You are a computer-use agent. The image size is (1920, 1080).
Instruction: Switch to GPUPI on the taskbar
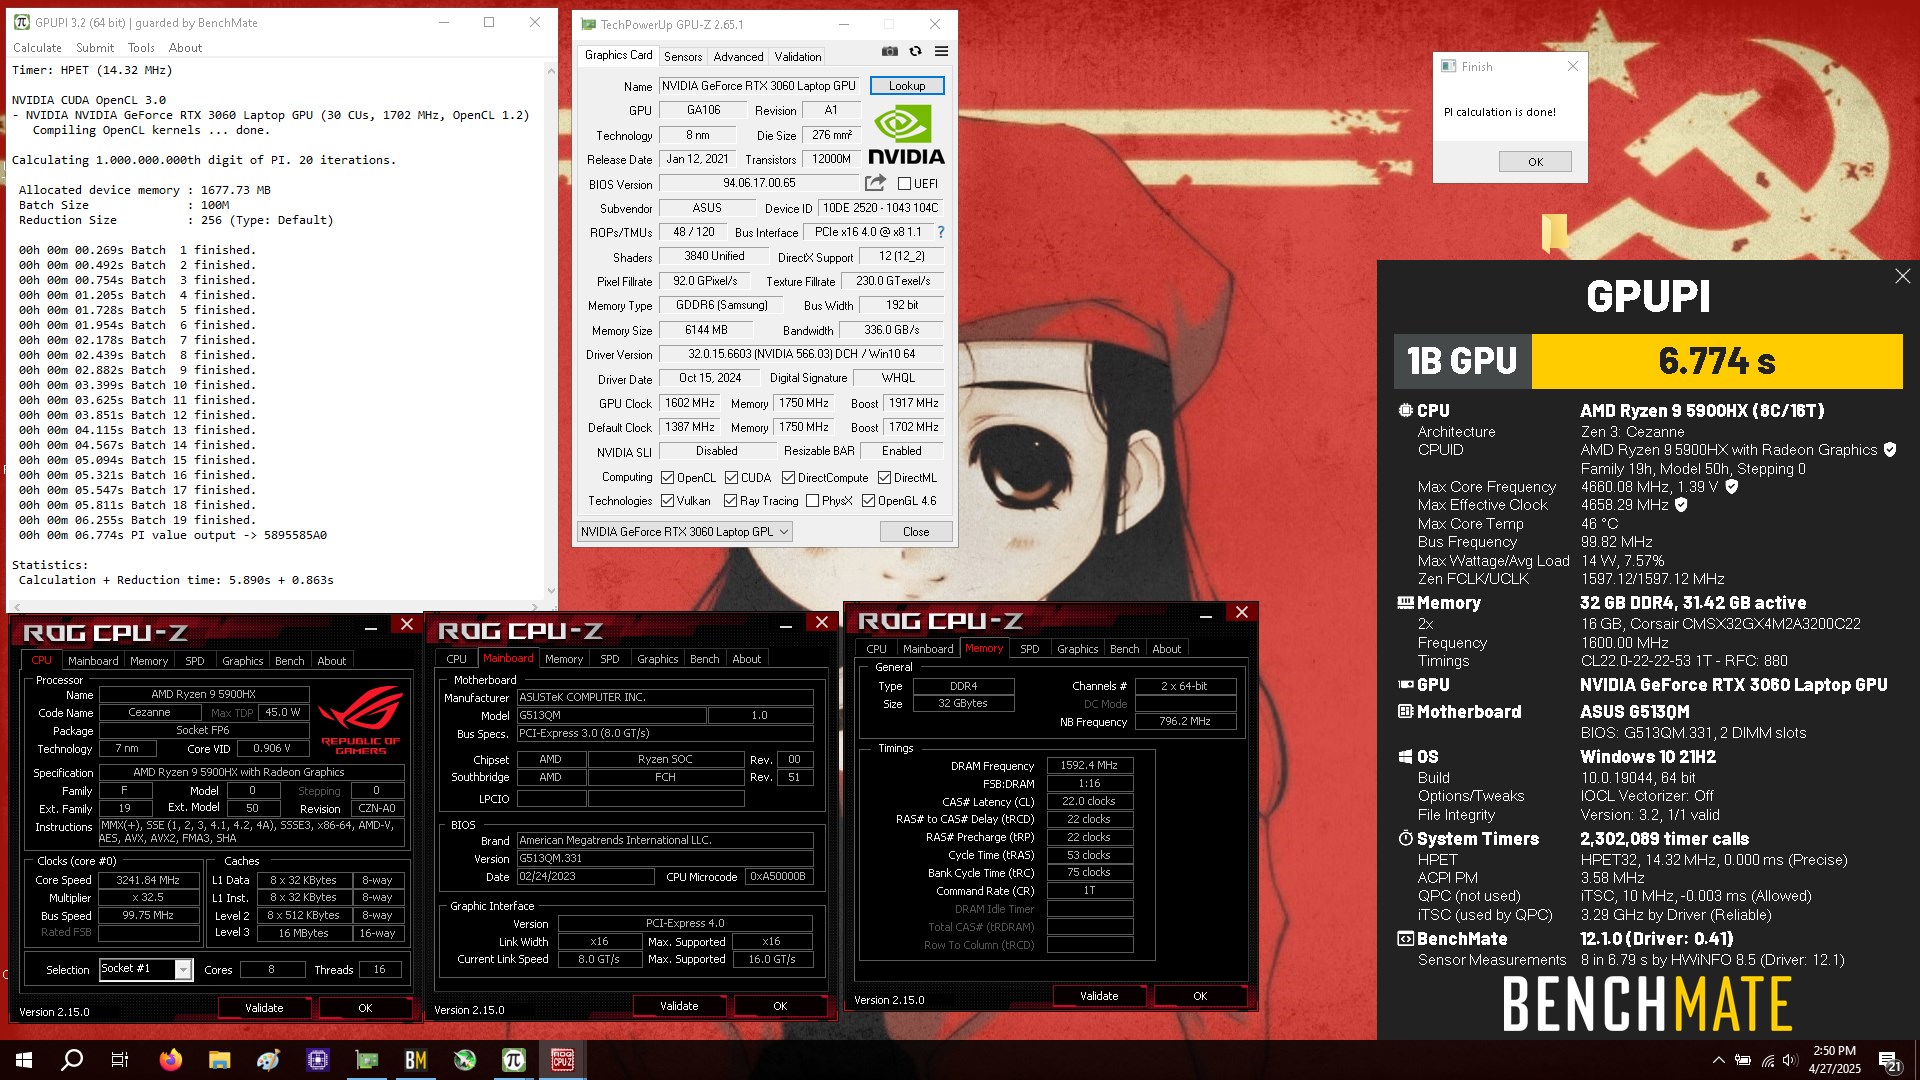pyautogui.click(x=514, y=1060)
